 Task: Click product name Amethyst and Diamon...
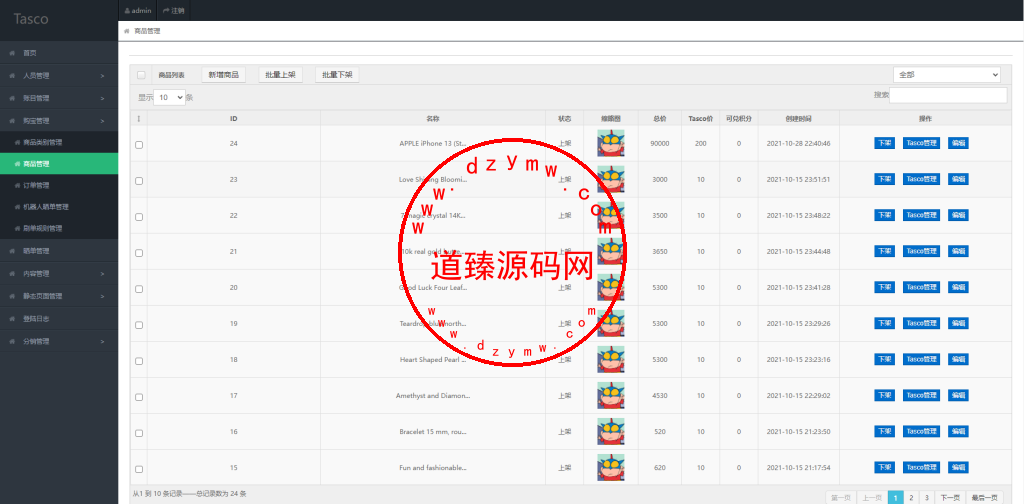[x=433, y=396]
